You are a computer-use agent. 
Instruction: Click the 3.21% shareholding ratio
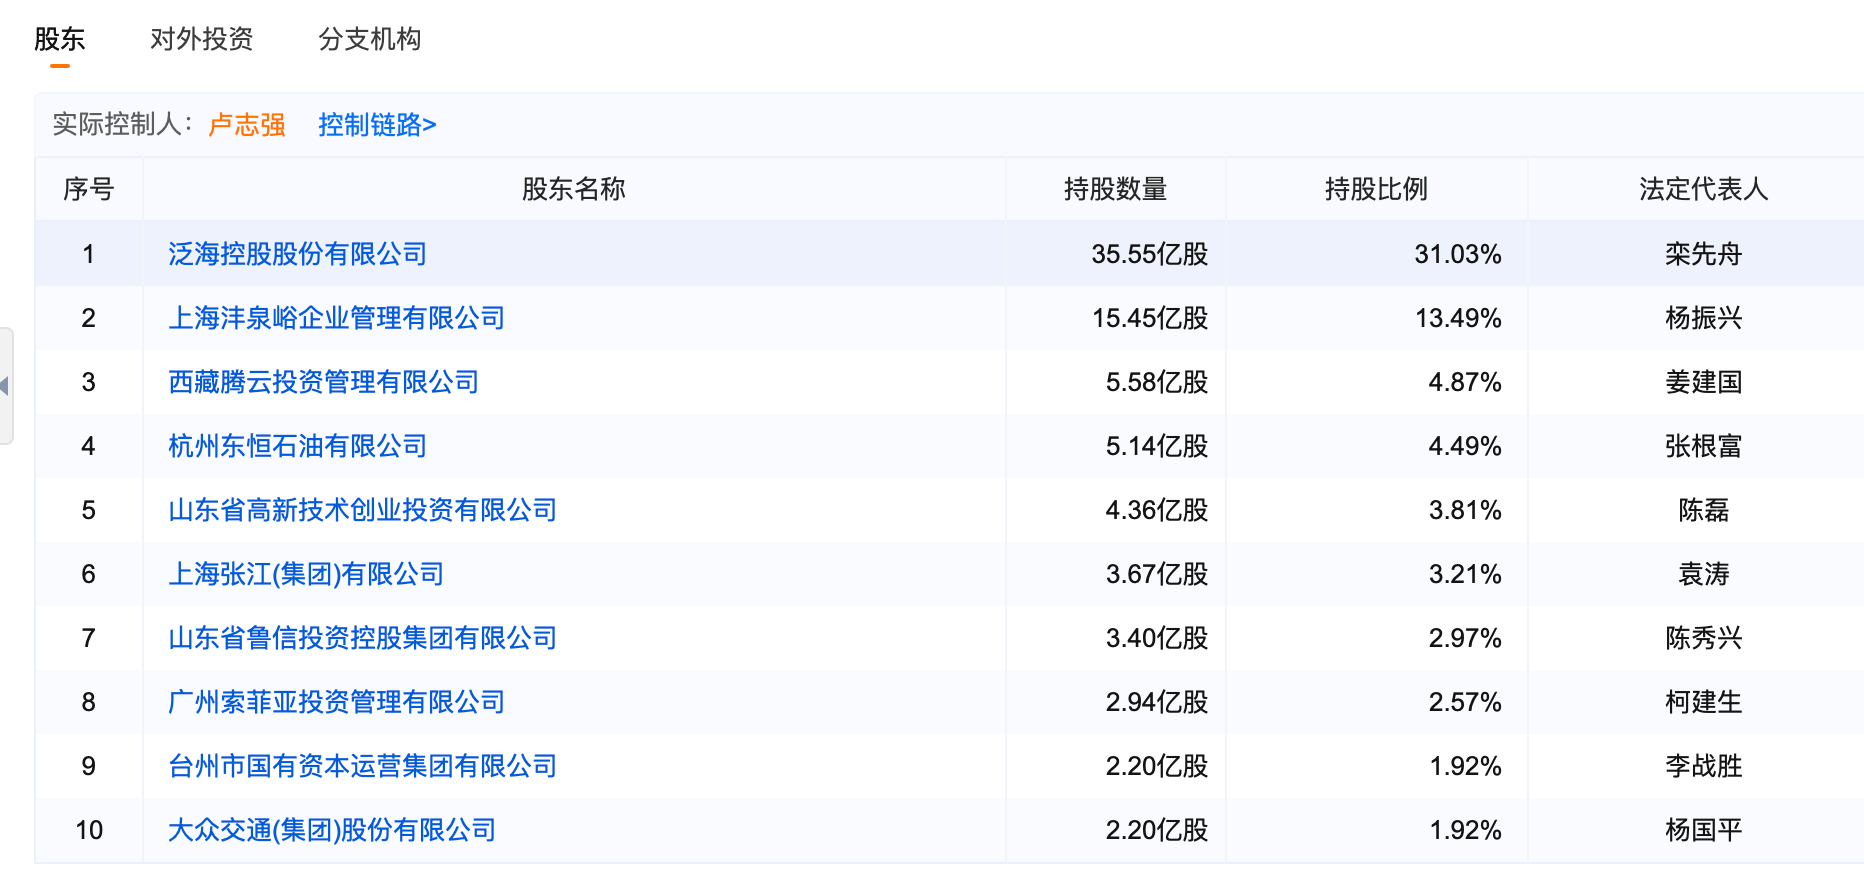pos(1465,574)
